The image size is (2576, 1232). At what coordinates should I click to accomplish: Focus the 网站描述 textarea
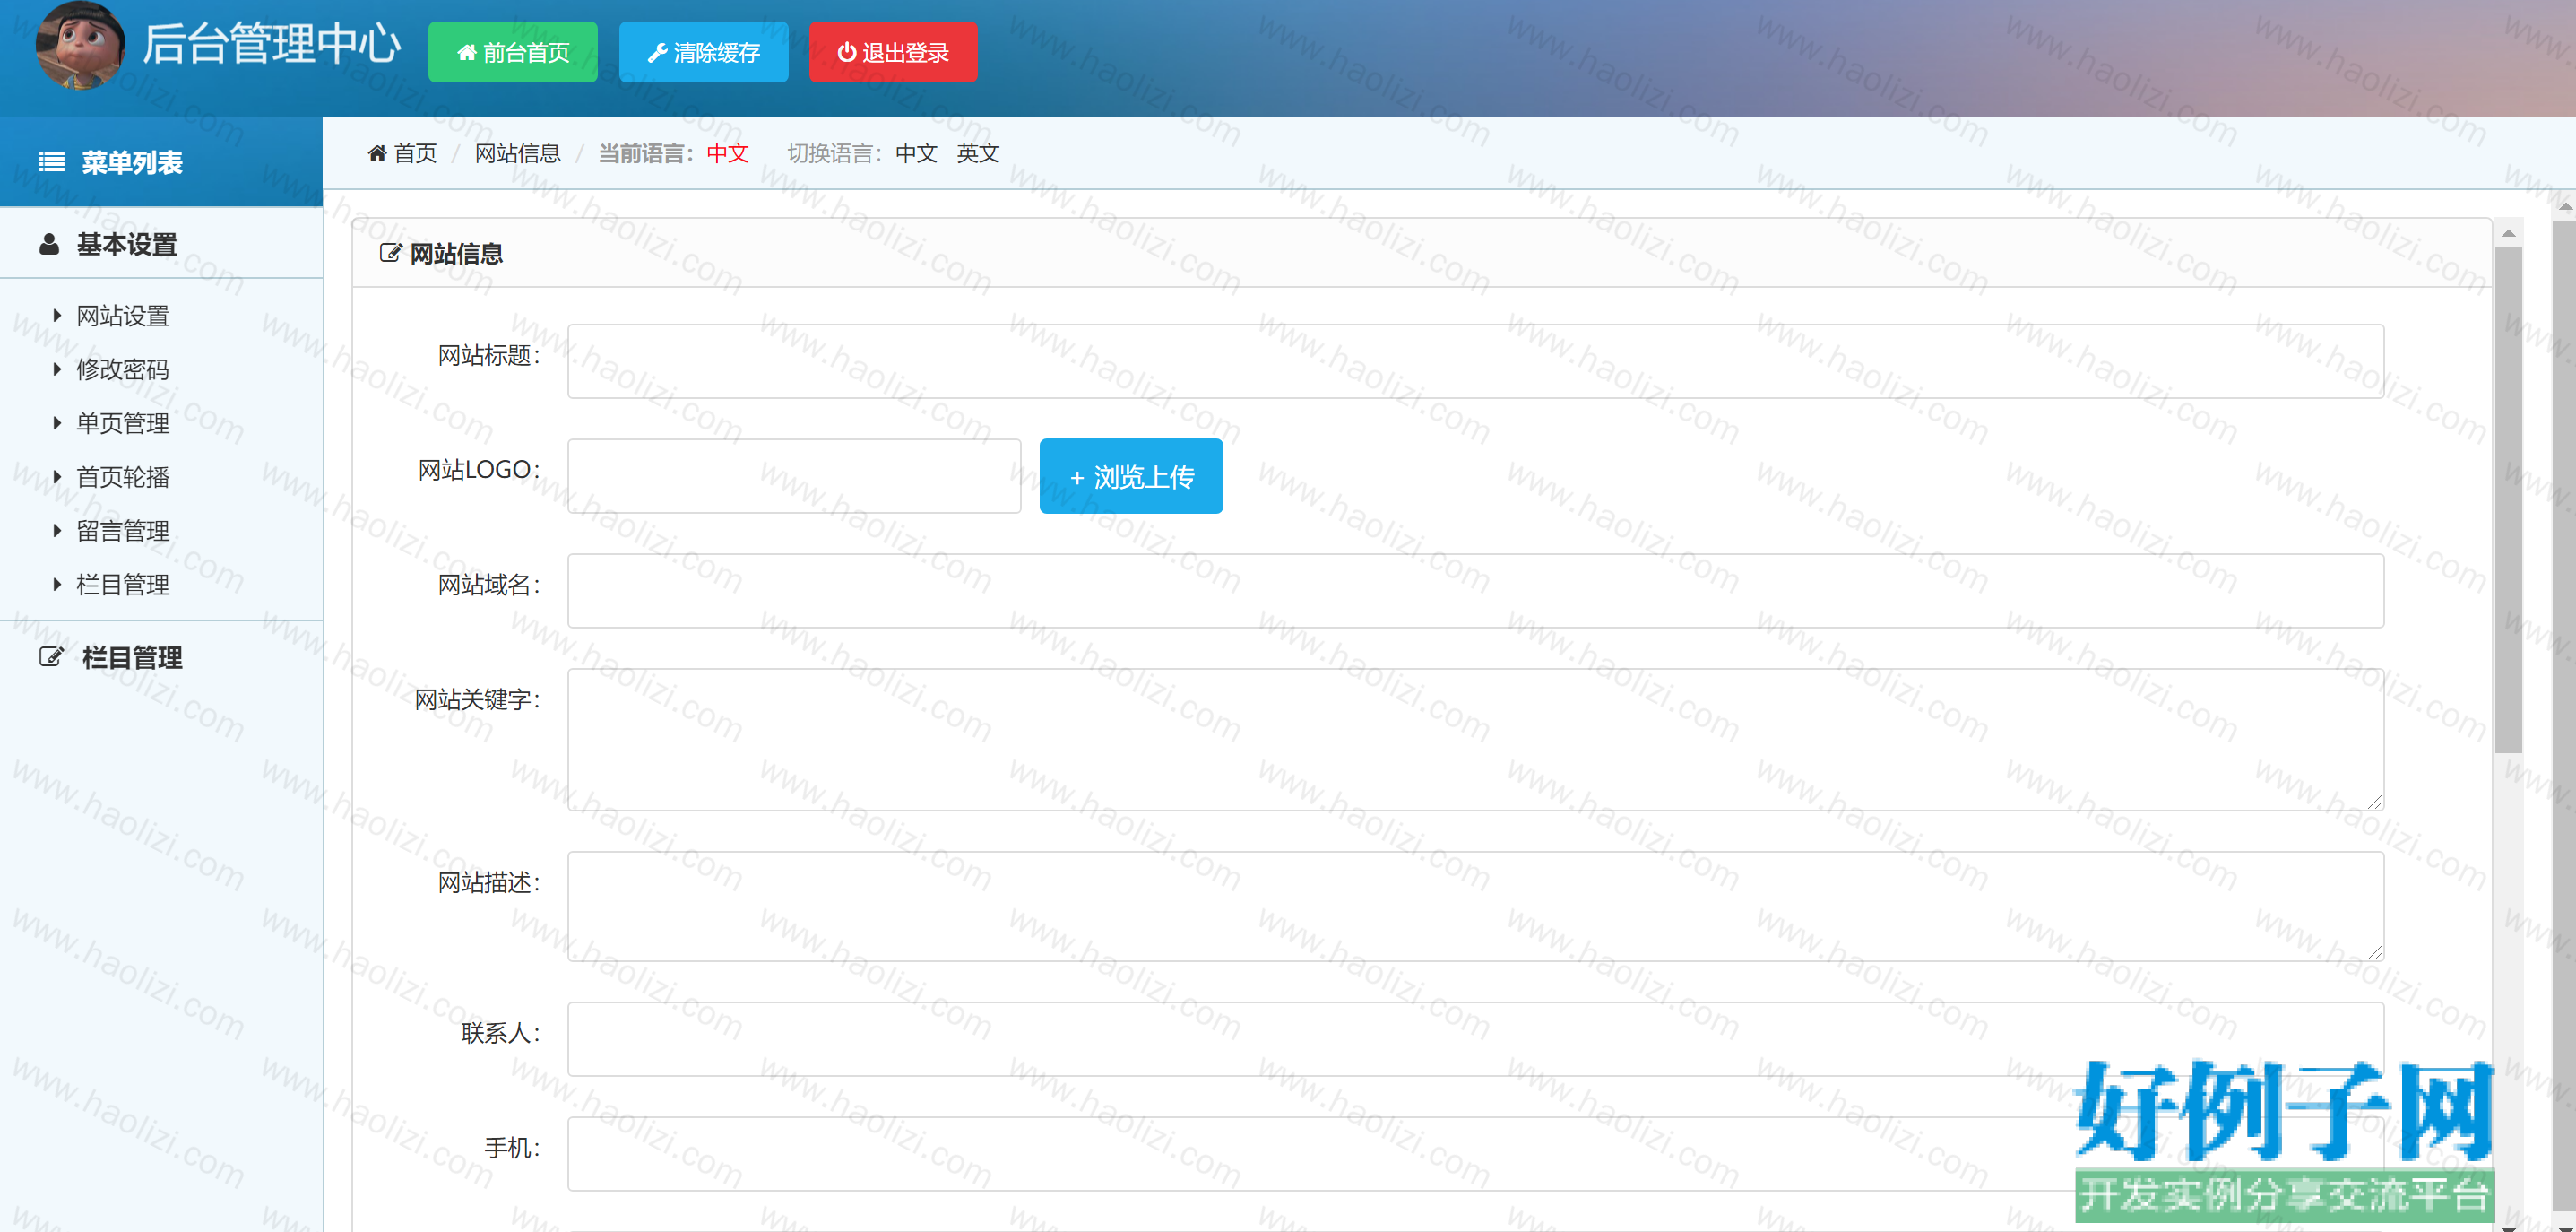point(1476,907)
